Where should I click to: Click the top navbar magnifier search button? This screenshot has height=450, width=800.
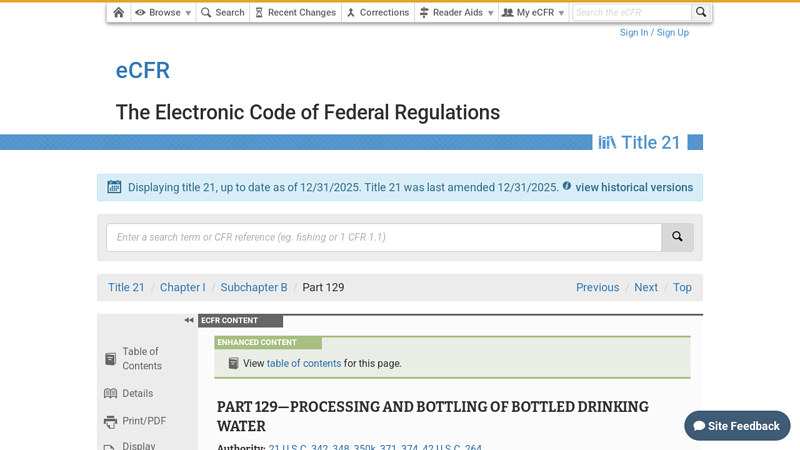[x=701, y=12]
